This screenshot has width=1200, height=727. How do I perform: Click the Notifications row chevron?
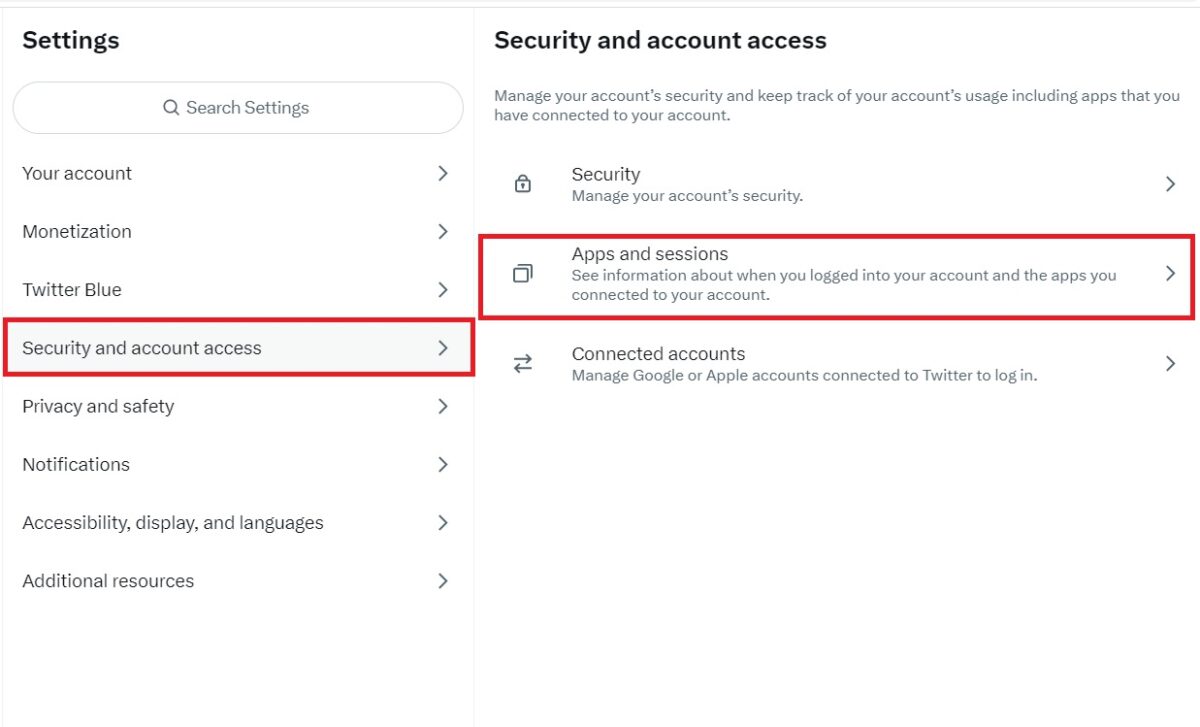[x=443, y=464]
